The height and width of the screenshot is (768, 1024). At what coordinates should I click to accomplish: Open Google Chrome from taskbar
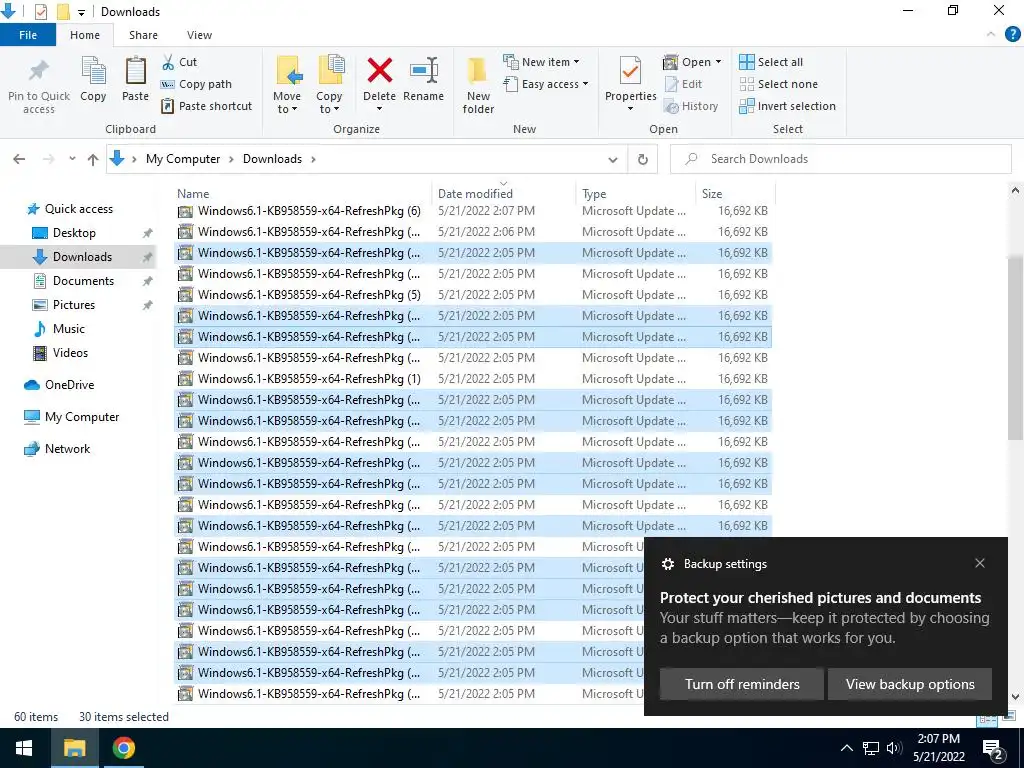[123, 748]
